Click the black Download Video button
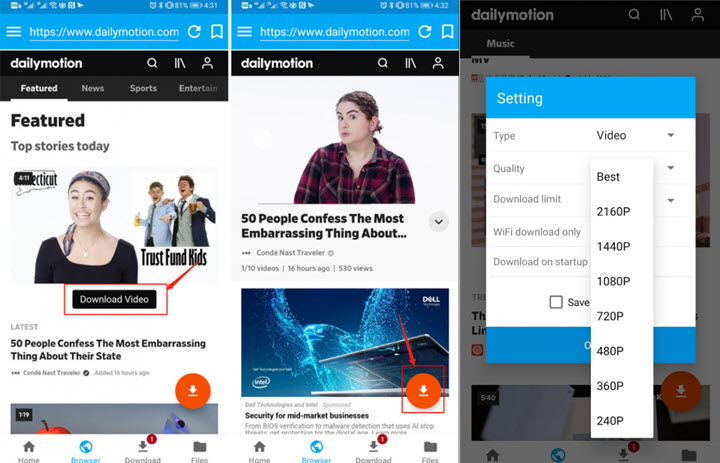Screen dimensions: 720x463 pos(114,299)
